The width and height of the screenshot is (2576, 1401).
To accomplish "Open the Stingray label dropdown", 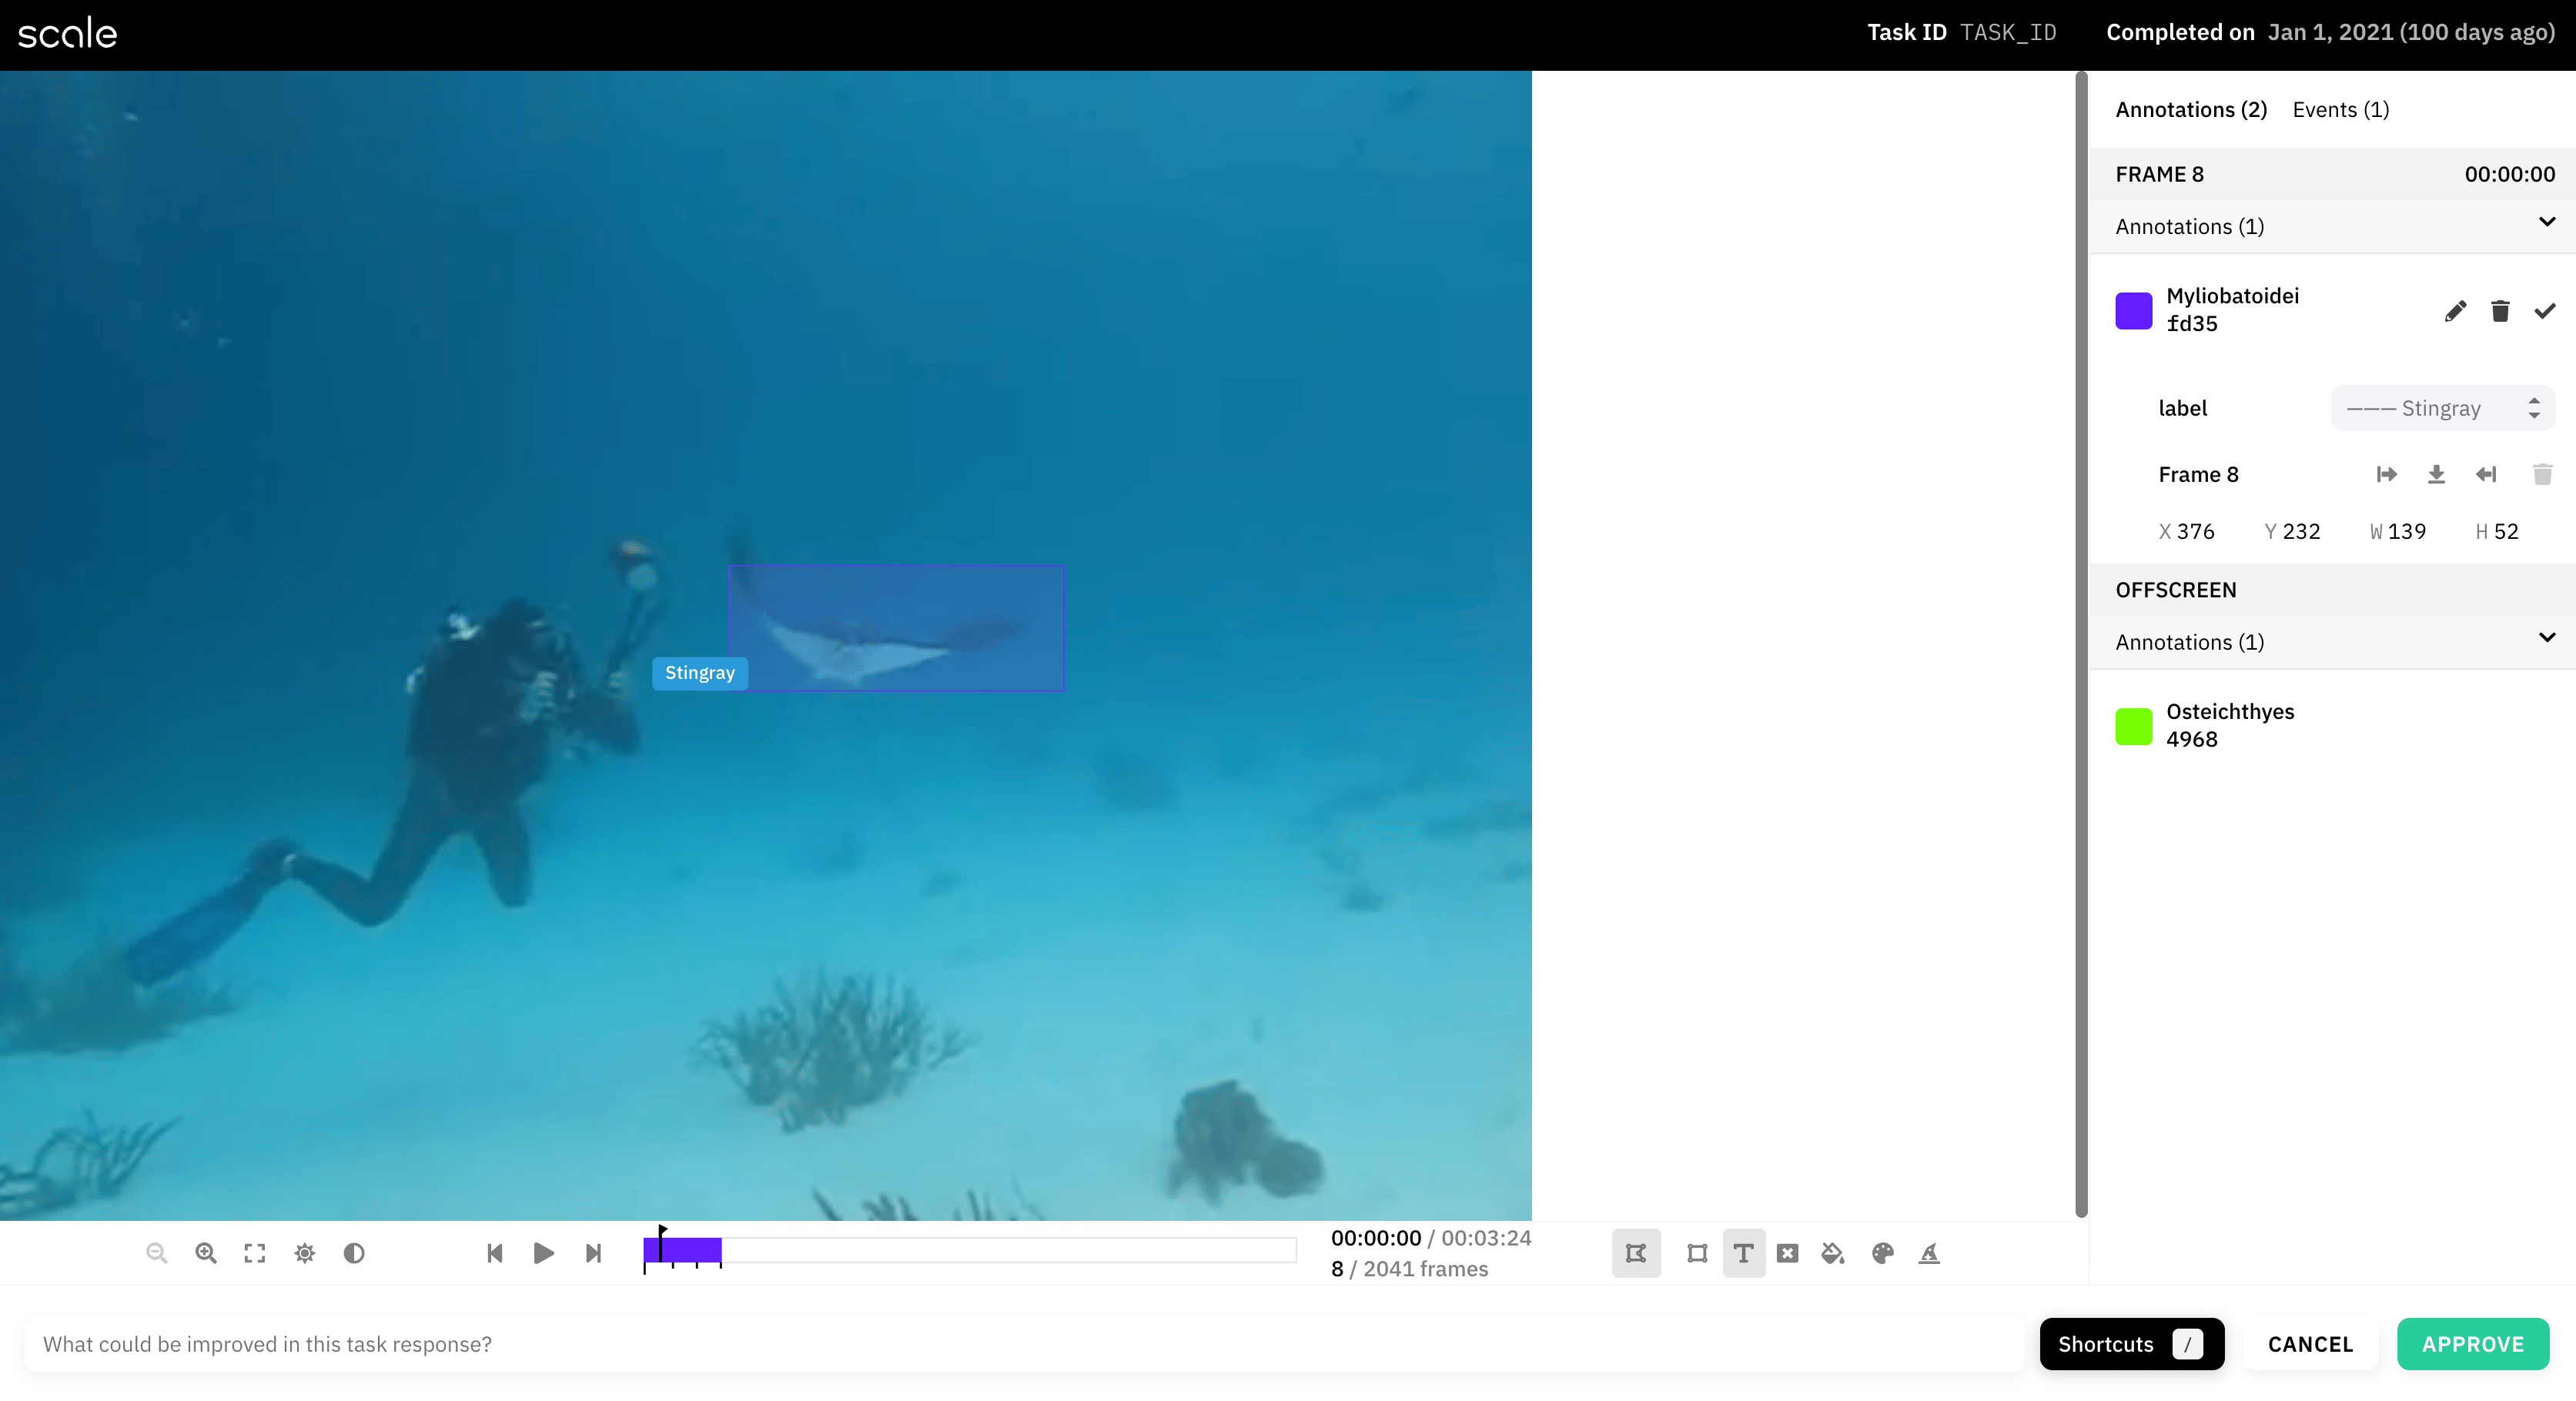I will pos(2442,408).
